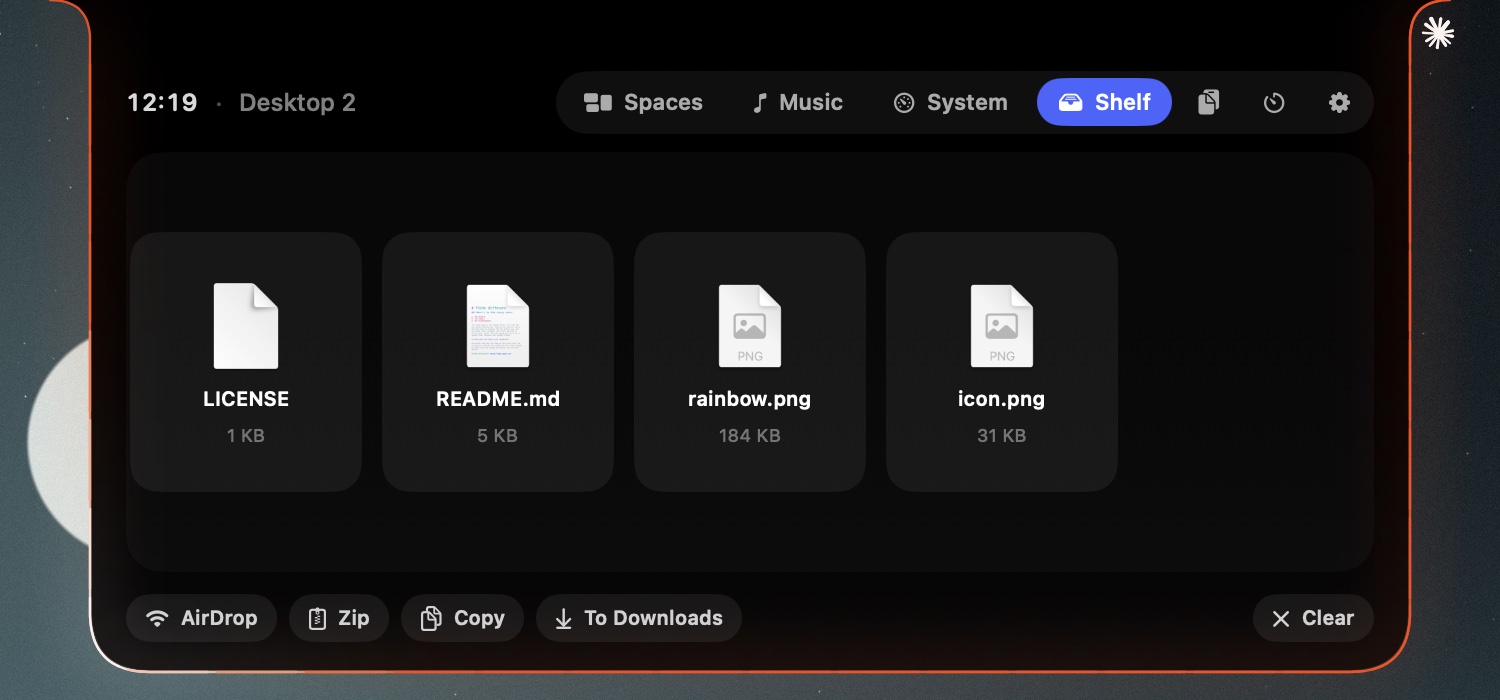1500x700 pixels.
Task: Click the Desktop 2 label
Action: 297,102
